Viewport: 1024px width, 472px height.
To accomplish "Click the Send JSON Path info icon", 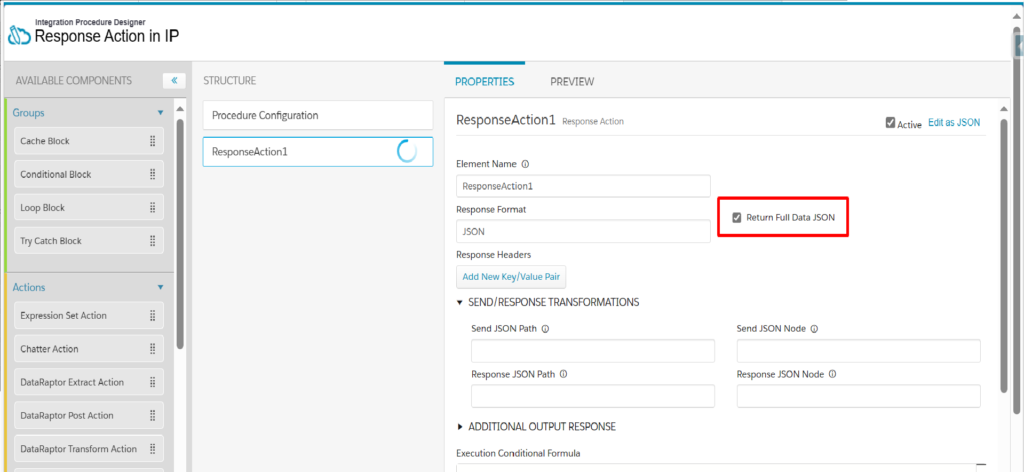I will pyautogui.click(x=545, y=329).
